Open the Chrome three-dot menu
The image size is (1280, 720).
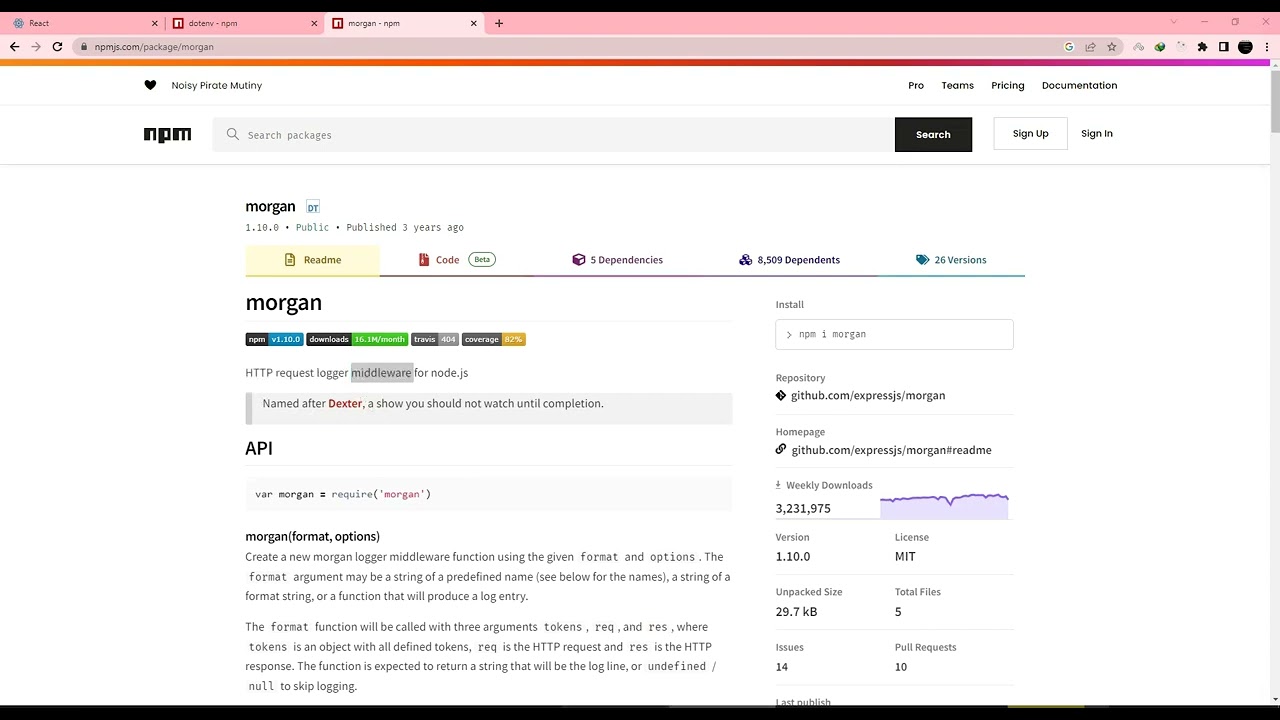[x=1266, y=47]
